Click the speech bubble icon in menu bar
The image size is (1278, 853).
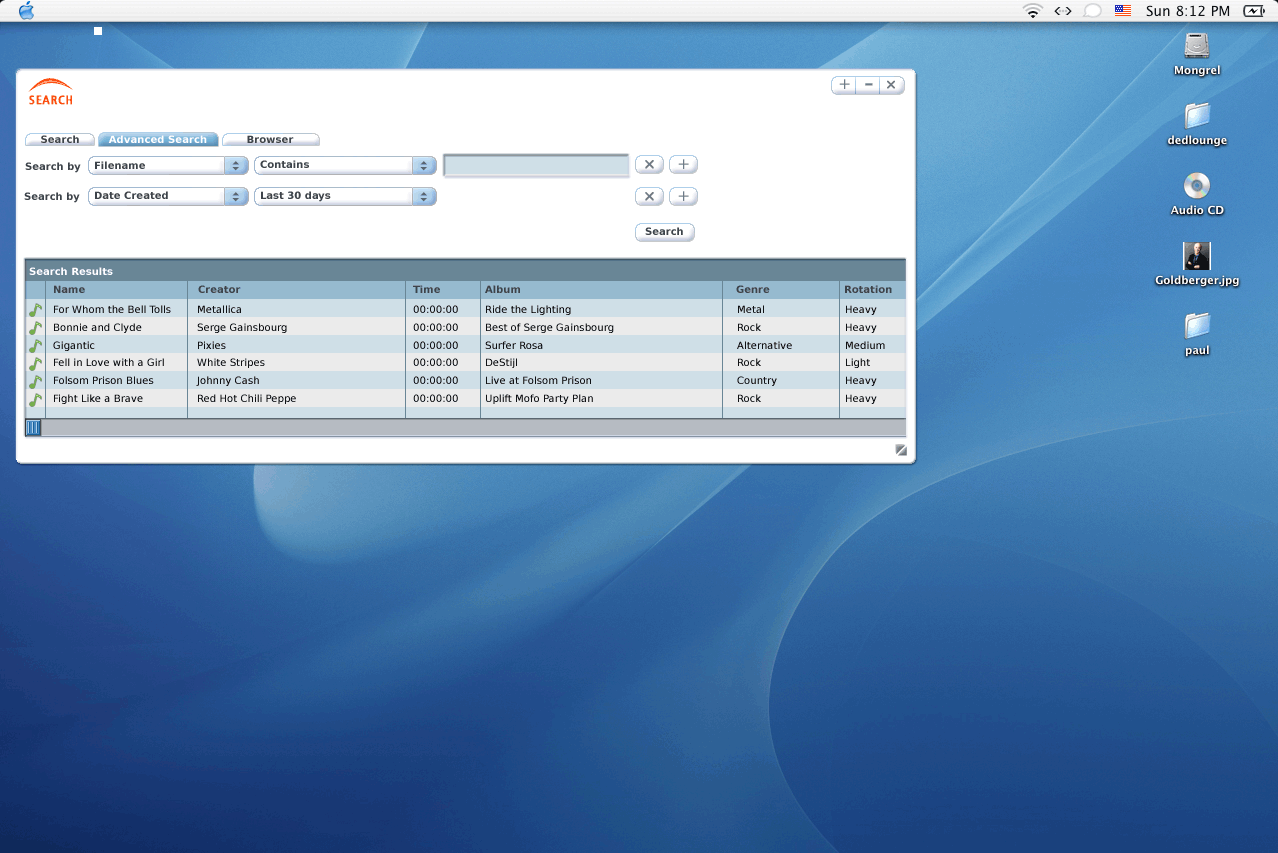point(1093,11)
